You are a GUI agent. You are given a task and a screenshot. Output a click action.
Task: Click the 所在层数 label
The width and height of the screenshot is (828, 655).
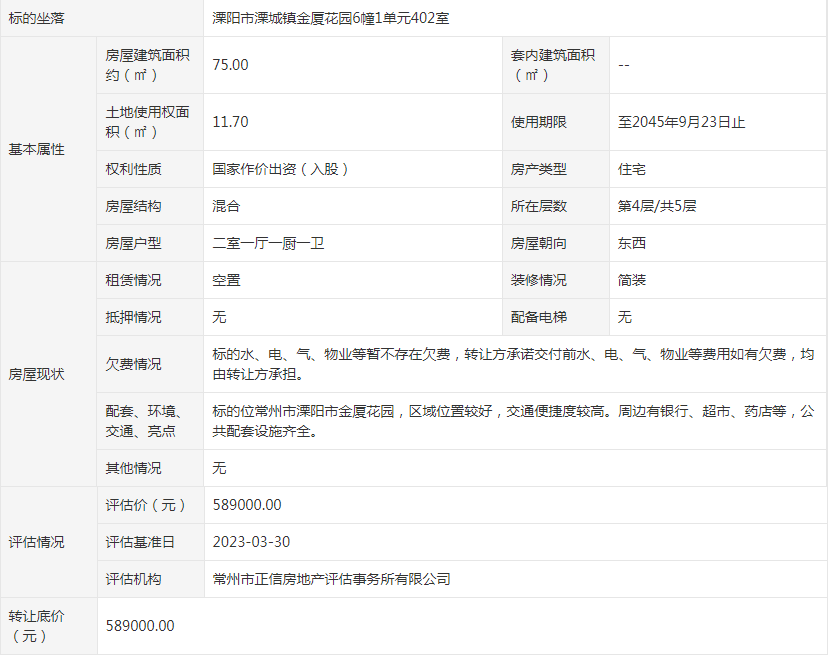coord(539,206)
